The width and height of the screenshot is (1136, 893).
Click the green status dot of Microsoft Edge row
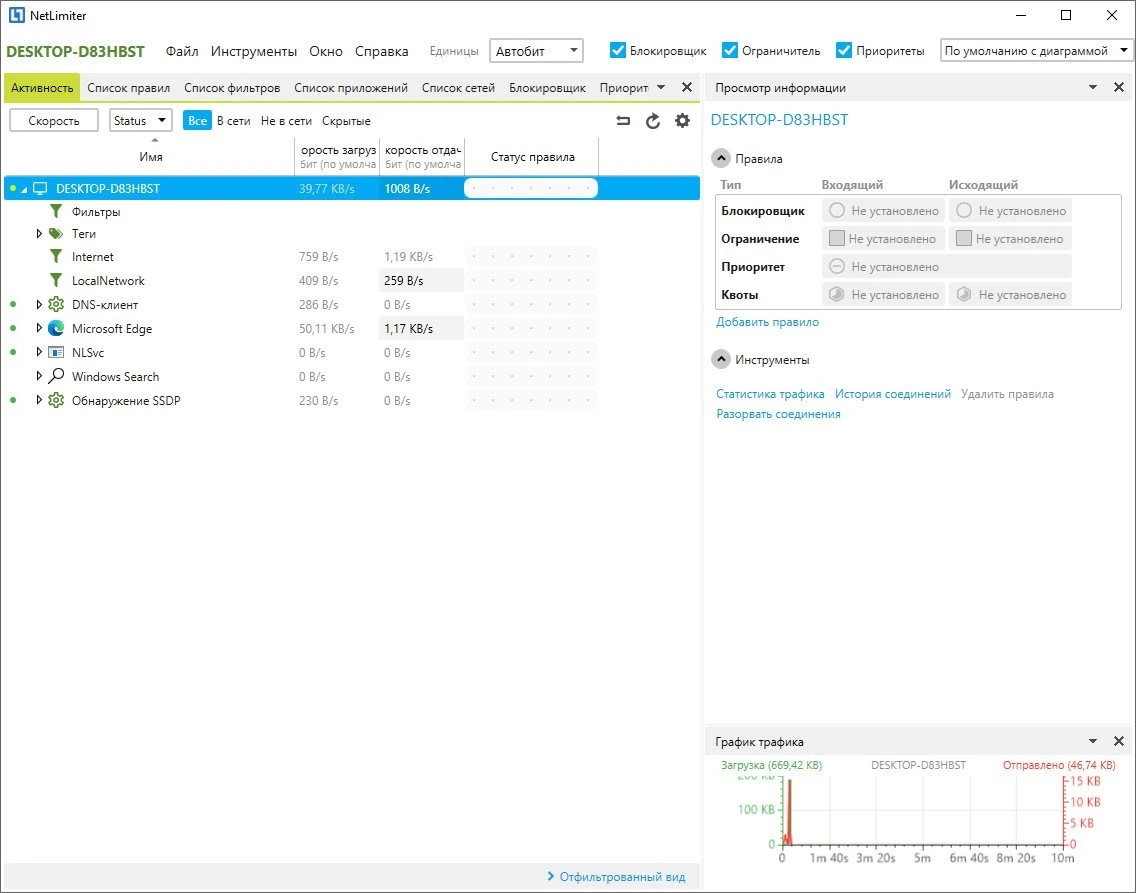13,328
